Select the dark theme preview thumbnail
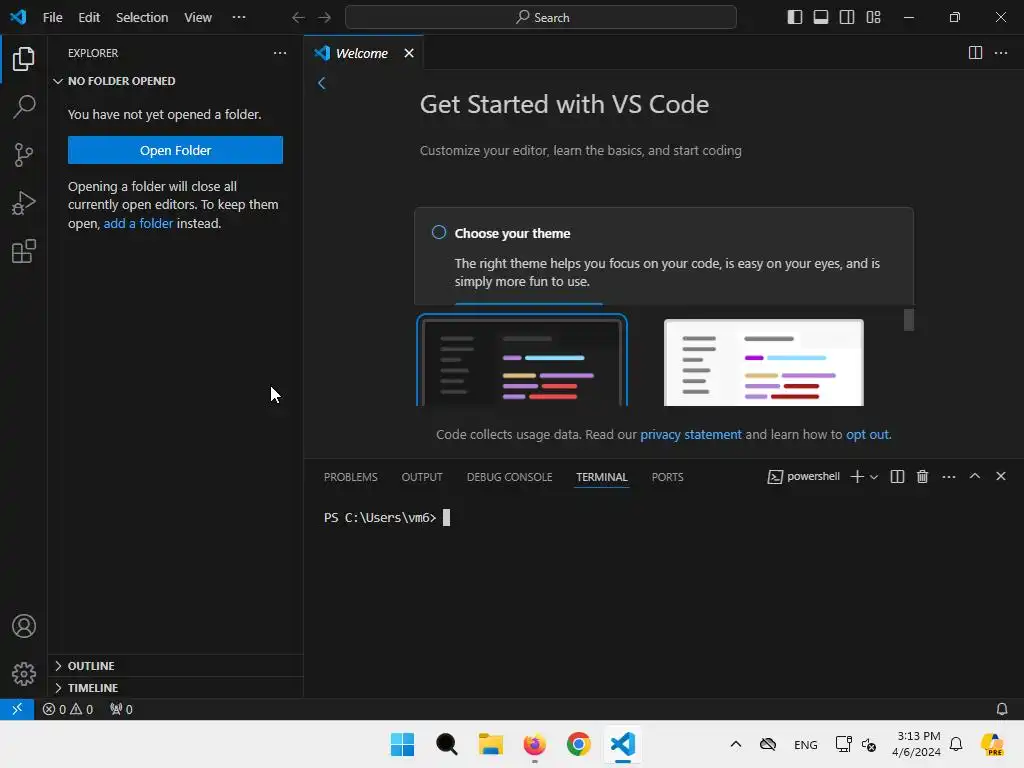This screenshot has height=768, width=1024. pyautogui.click(x=522, y=360)
